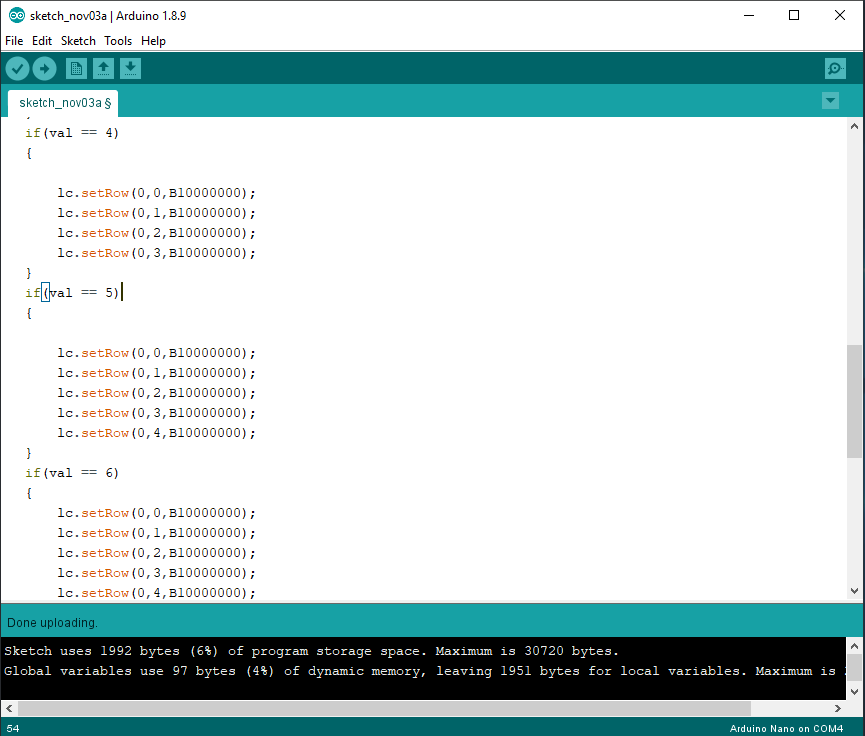
Task: Open the Sketch menu
Action: (x=78, y=41)
